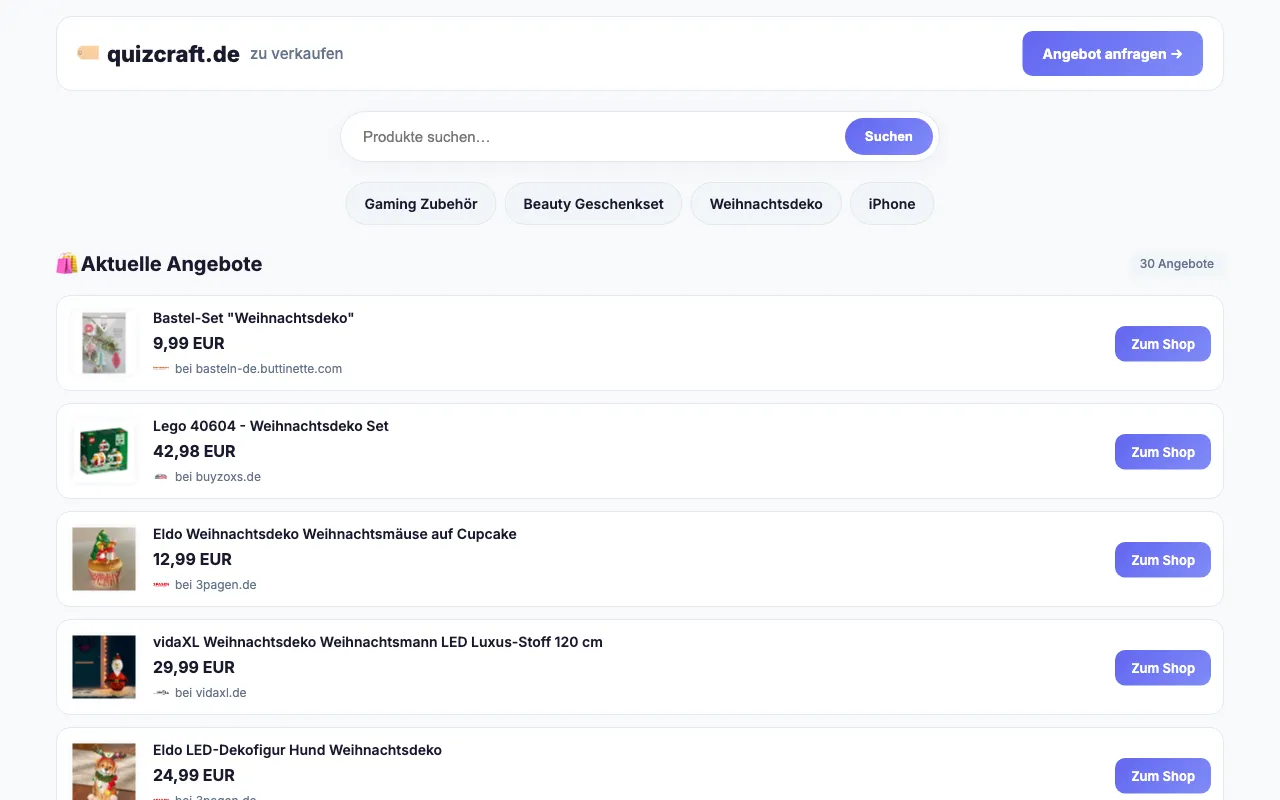The image size is (1280, 800).
Task: Open the Bastel-Set Weihnachtsdeko product thumbnail
Action: coord(104,343)
